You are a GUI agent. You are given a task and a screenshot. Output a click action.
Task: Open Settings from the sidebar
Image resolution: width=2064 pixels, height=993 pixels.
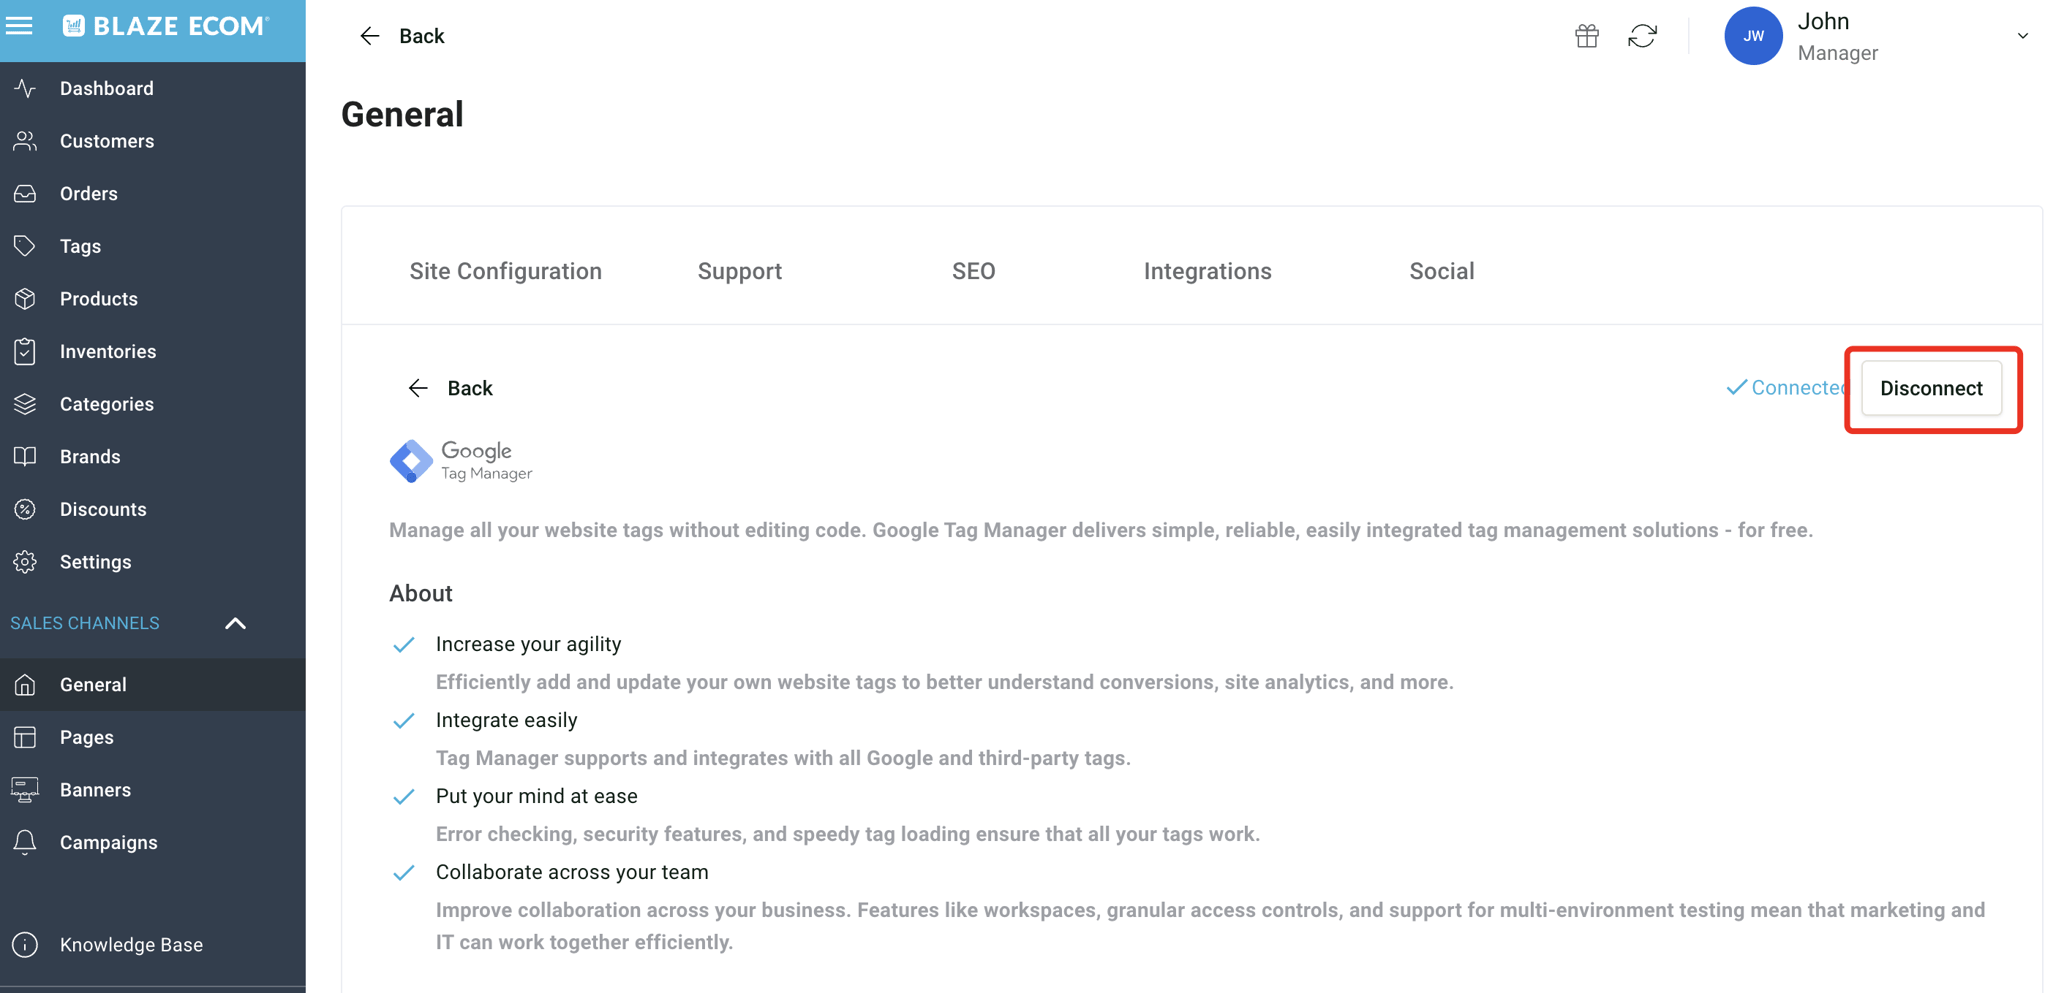[96, 561]
